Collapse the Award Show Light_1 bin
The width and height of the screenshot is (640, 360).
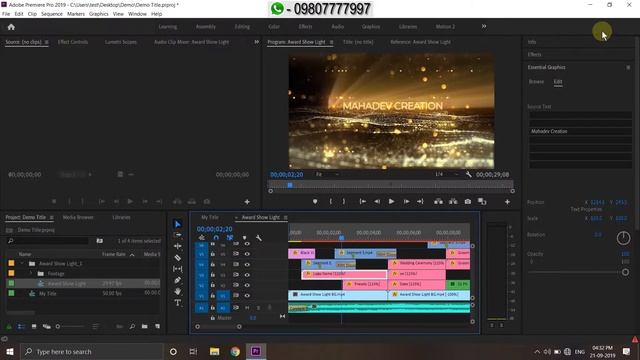click(22, 264)
